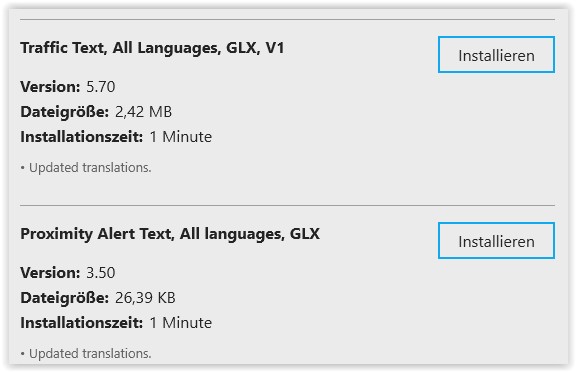Click 1 Minute under Traffic Text
The height and width of the screenshot is (372, 576).
(181, 137)
